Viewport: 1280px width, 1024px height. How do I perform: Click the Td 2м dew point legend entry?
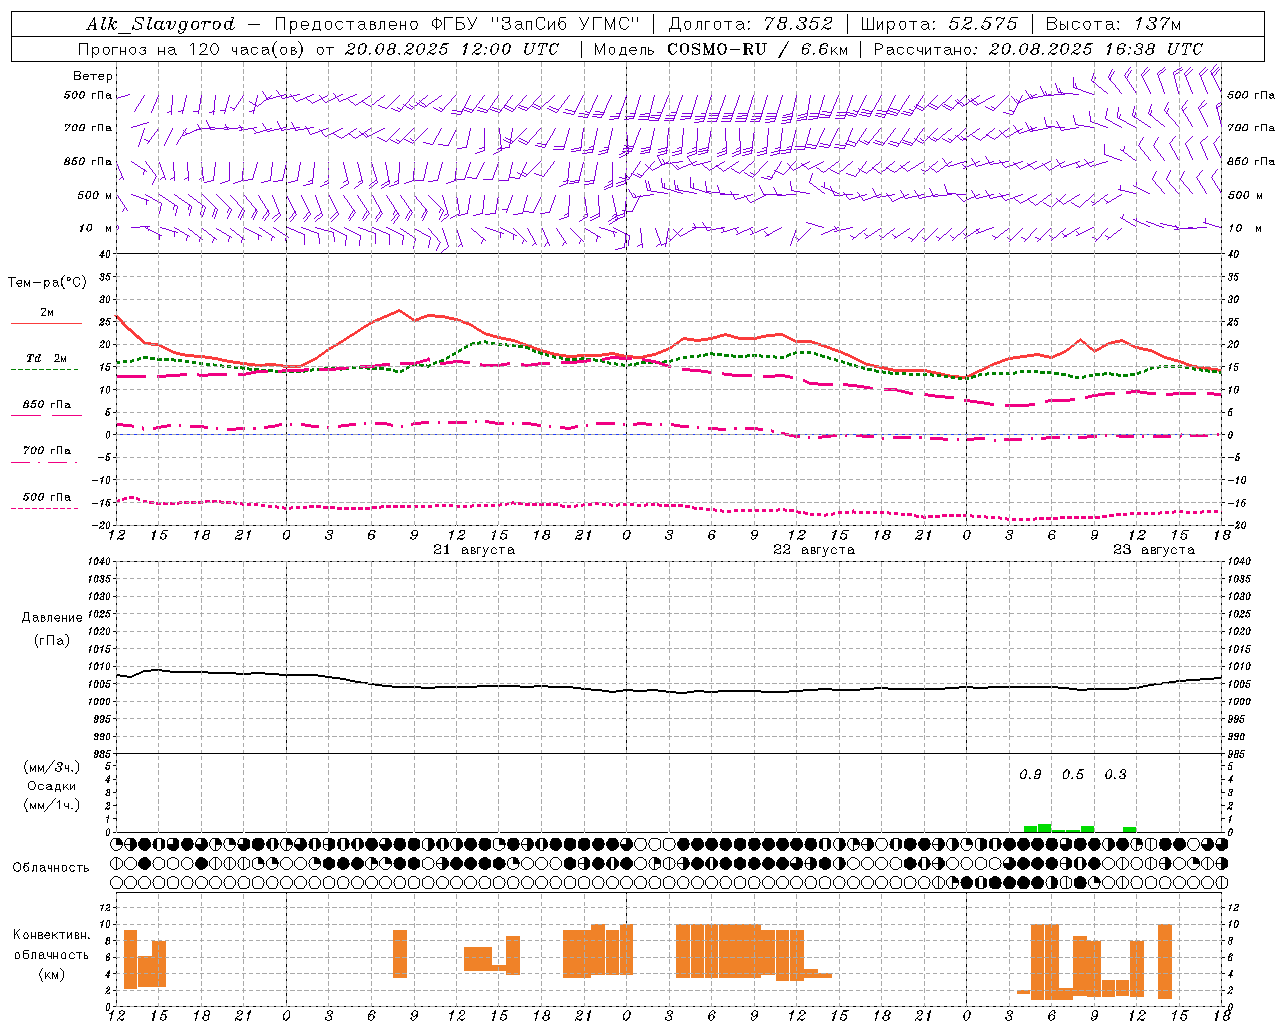pos(46,358)
